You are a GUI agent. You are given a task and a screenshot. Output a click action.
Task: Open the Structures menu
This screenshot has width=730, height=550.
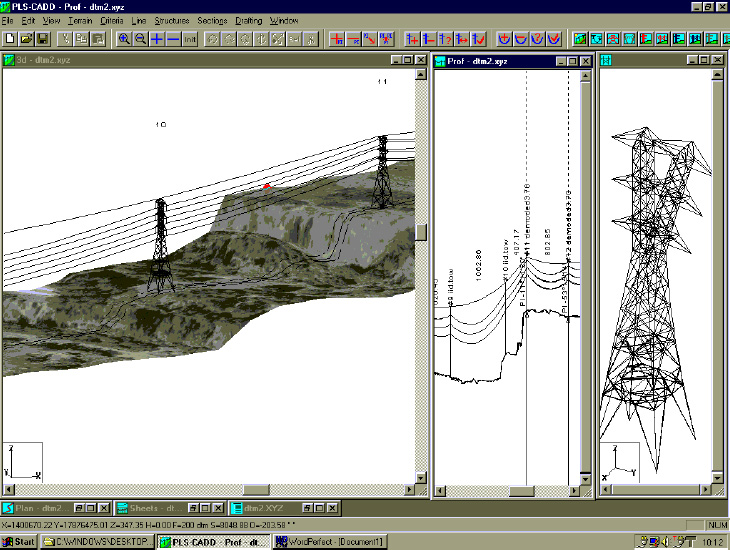[x=171, y=20]
